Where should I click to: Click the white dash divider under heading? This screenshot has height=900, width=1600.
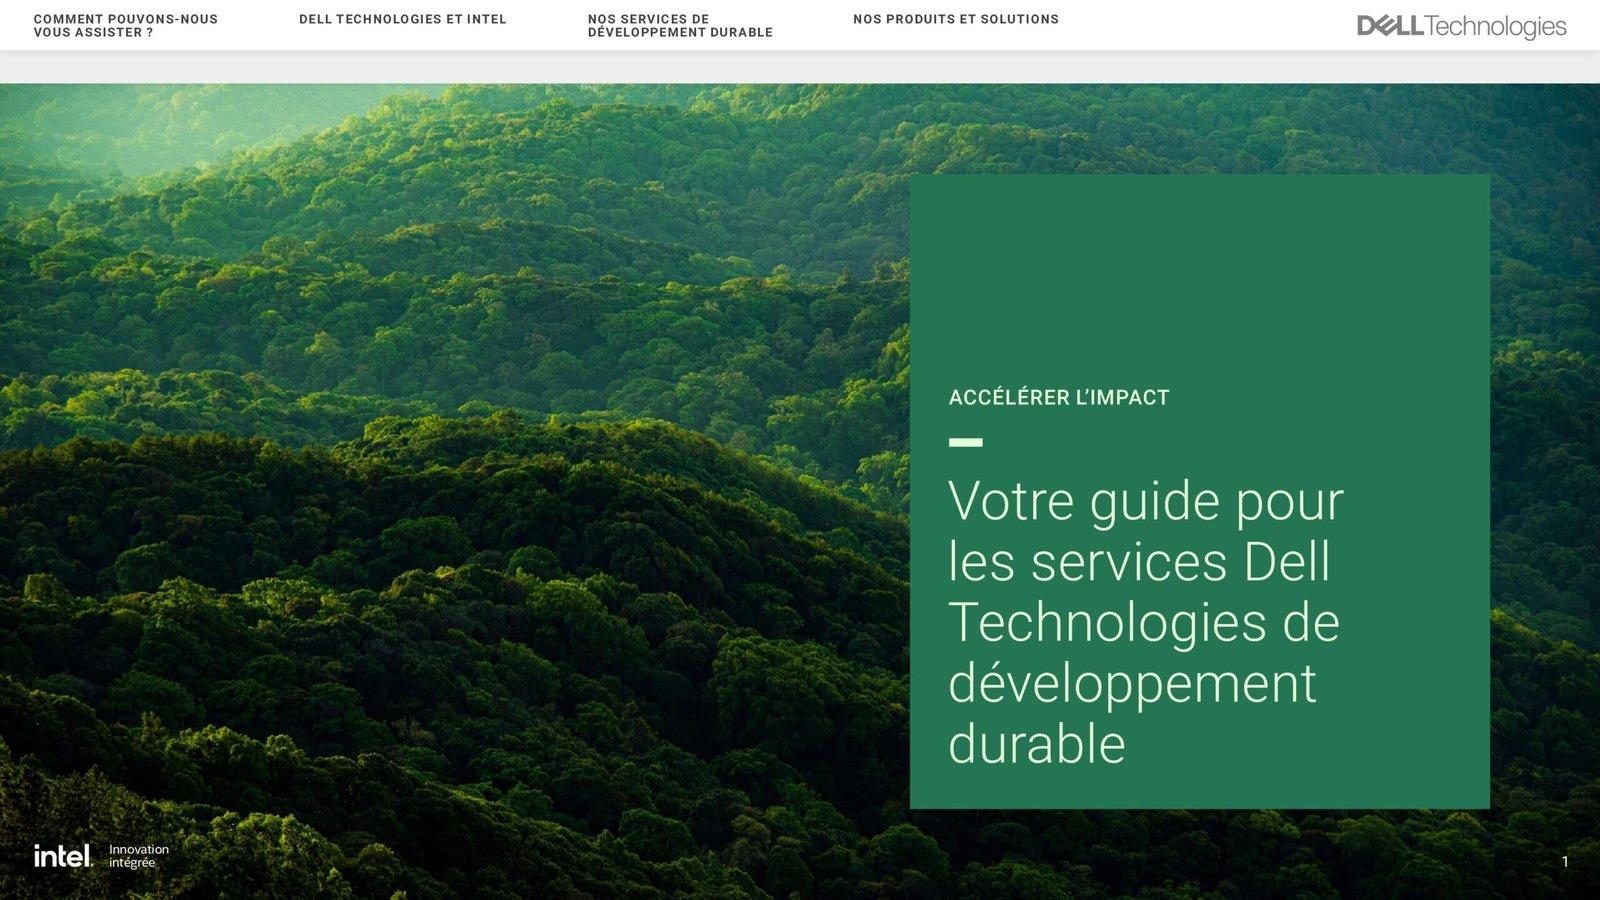tap(965, 442)
